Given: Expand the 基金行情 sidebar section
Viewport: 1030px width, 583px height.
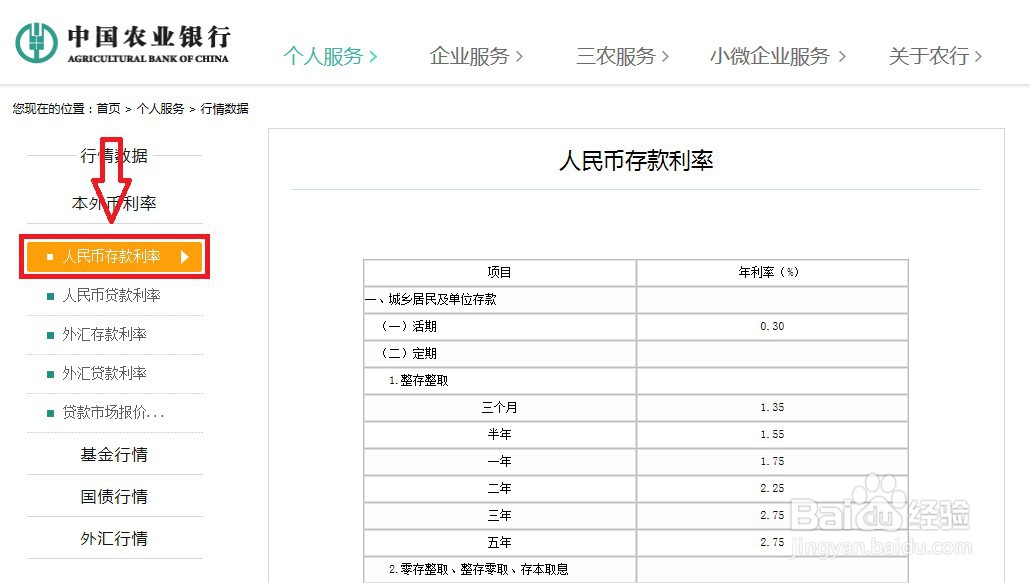Looking at the screenshot, I should coord(114,454).
